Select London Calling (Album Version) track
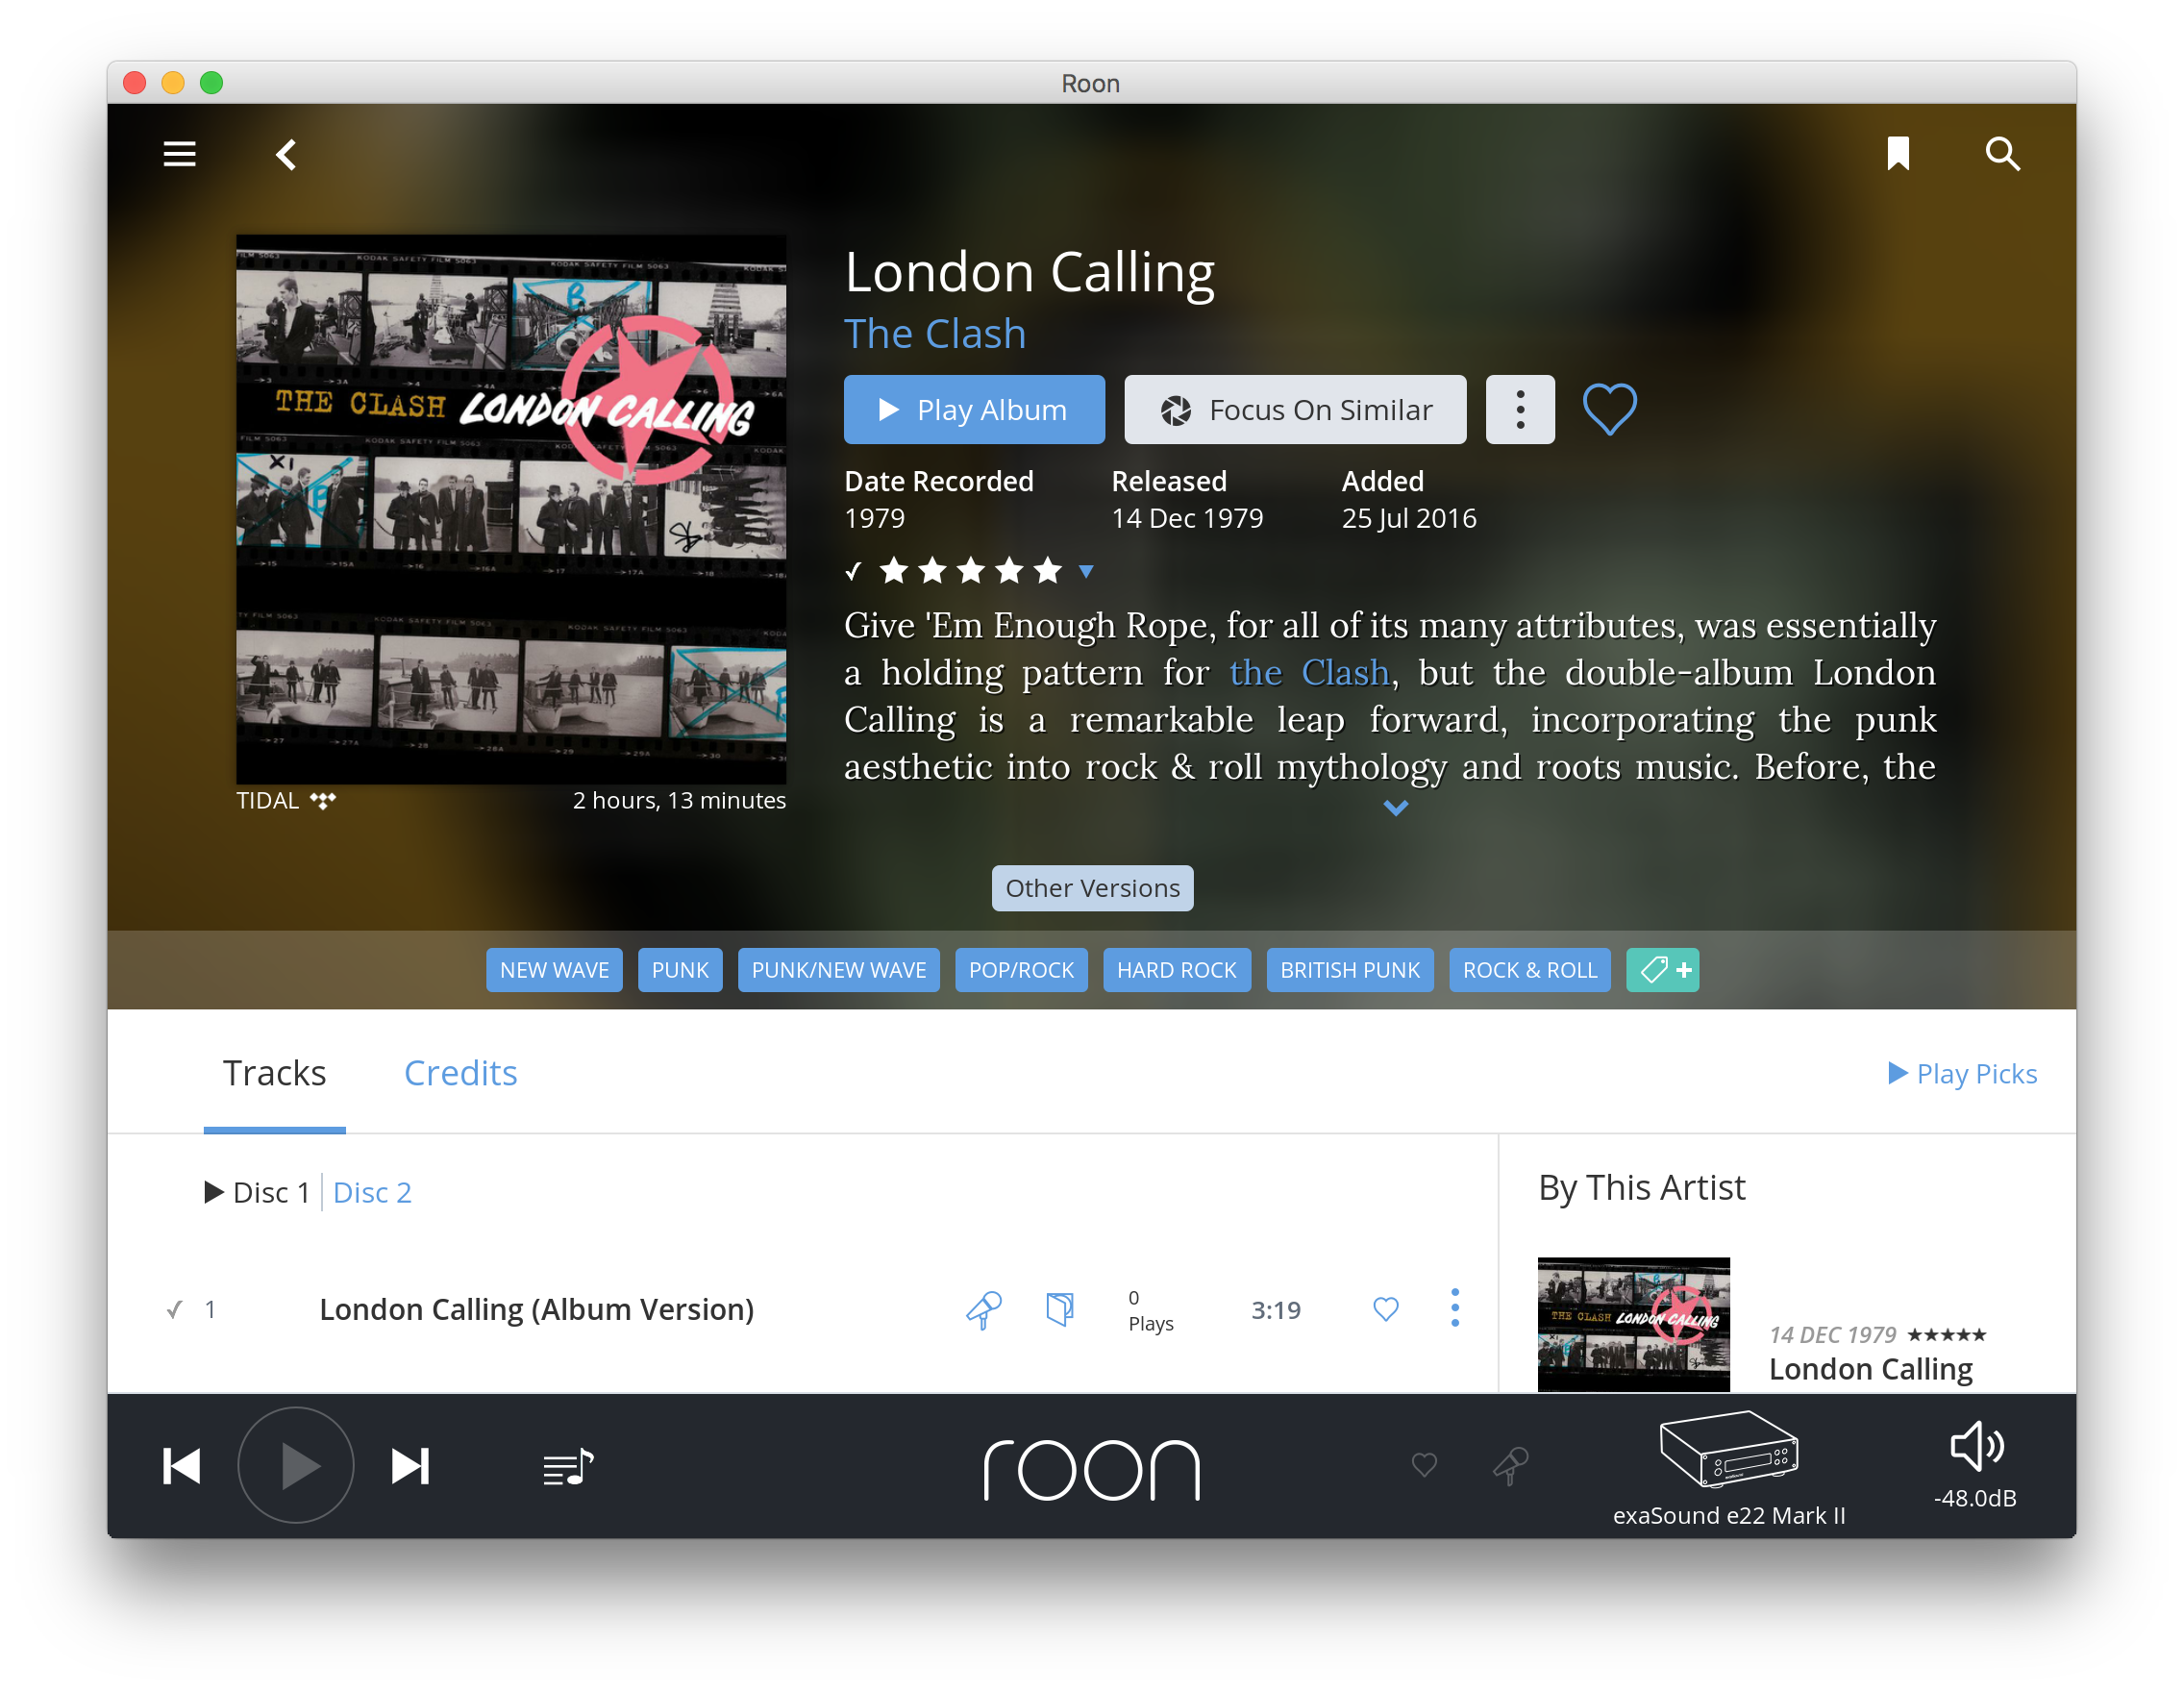The width and height of the screenshot is (2184, 1692). point(536,1309)
